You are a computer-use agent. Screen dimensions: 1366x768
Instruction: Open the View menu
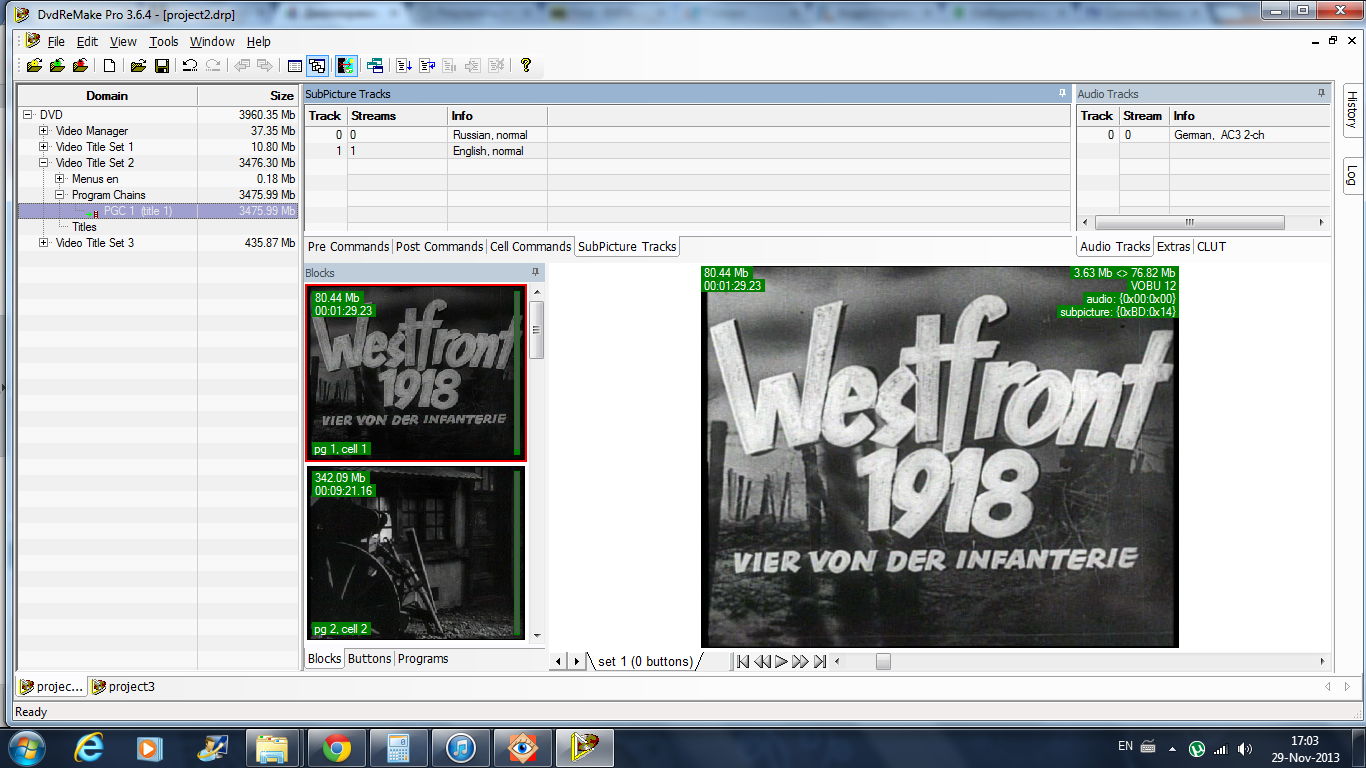point(123,42)
